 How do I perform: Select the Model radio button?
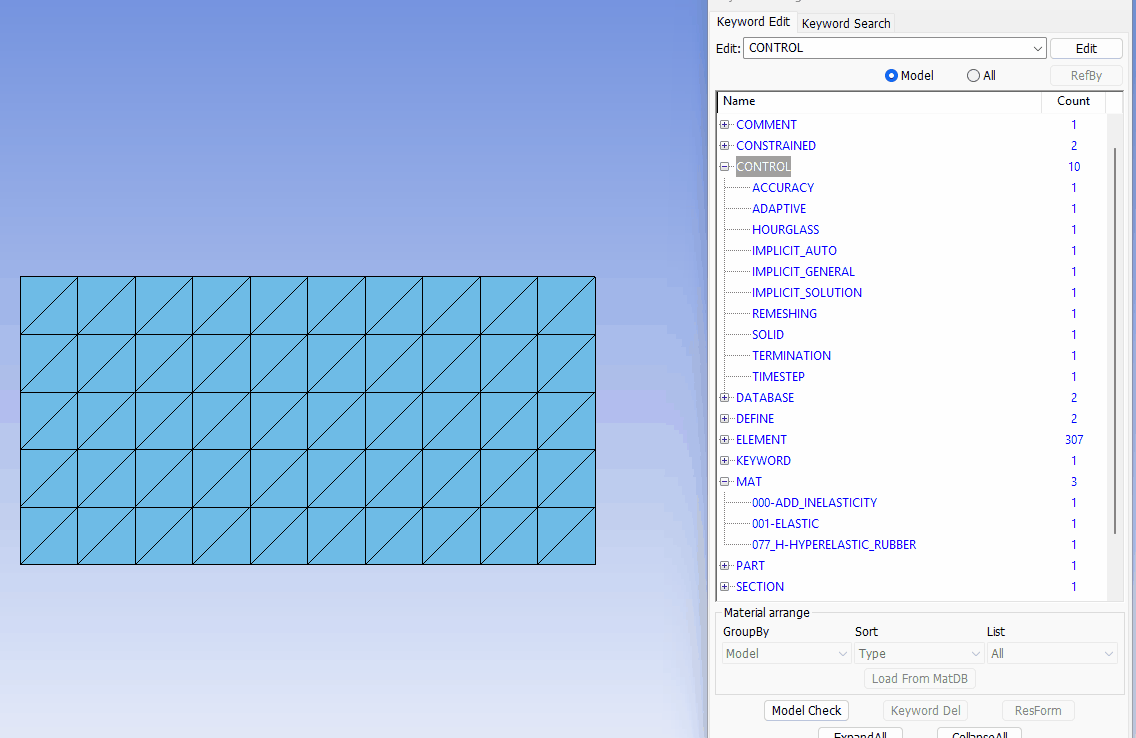point(891,76)
